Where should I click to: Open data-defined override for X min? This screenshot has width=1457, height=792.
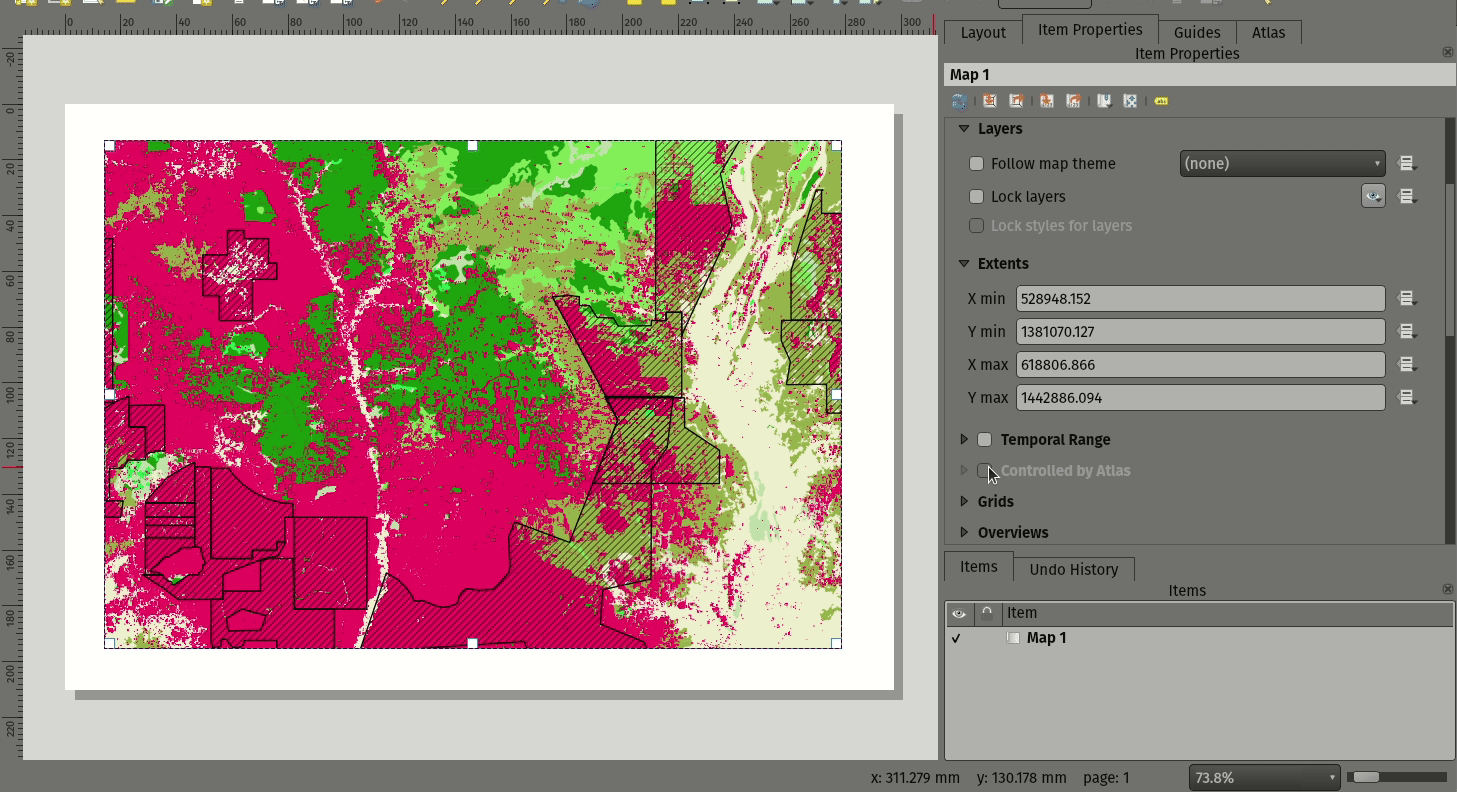pyautogui.click(x=1407, y=299)
